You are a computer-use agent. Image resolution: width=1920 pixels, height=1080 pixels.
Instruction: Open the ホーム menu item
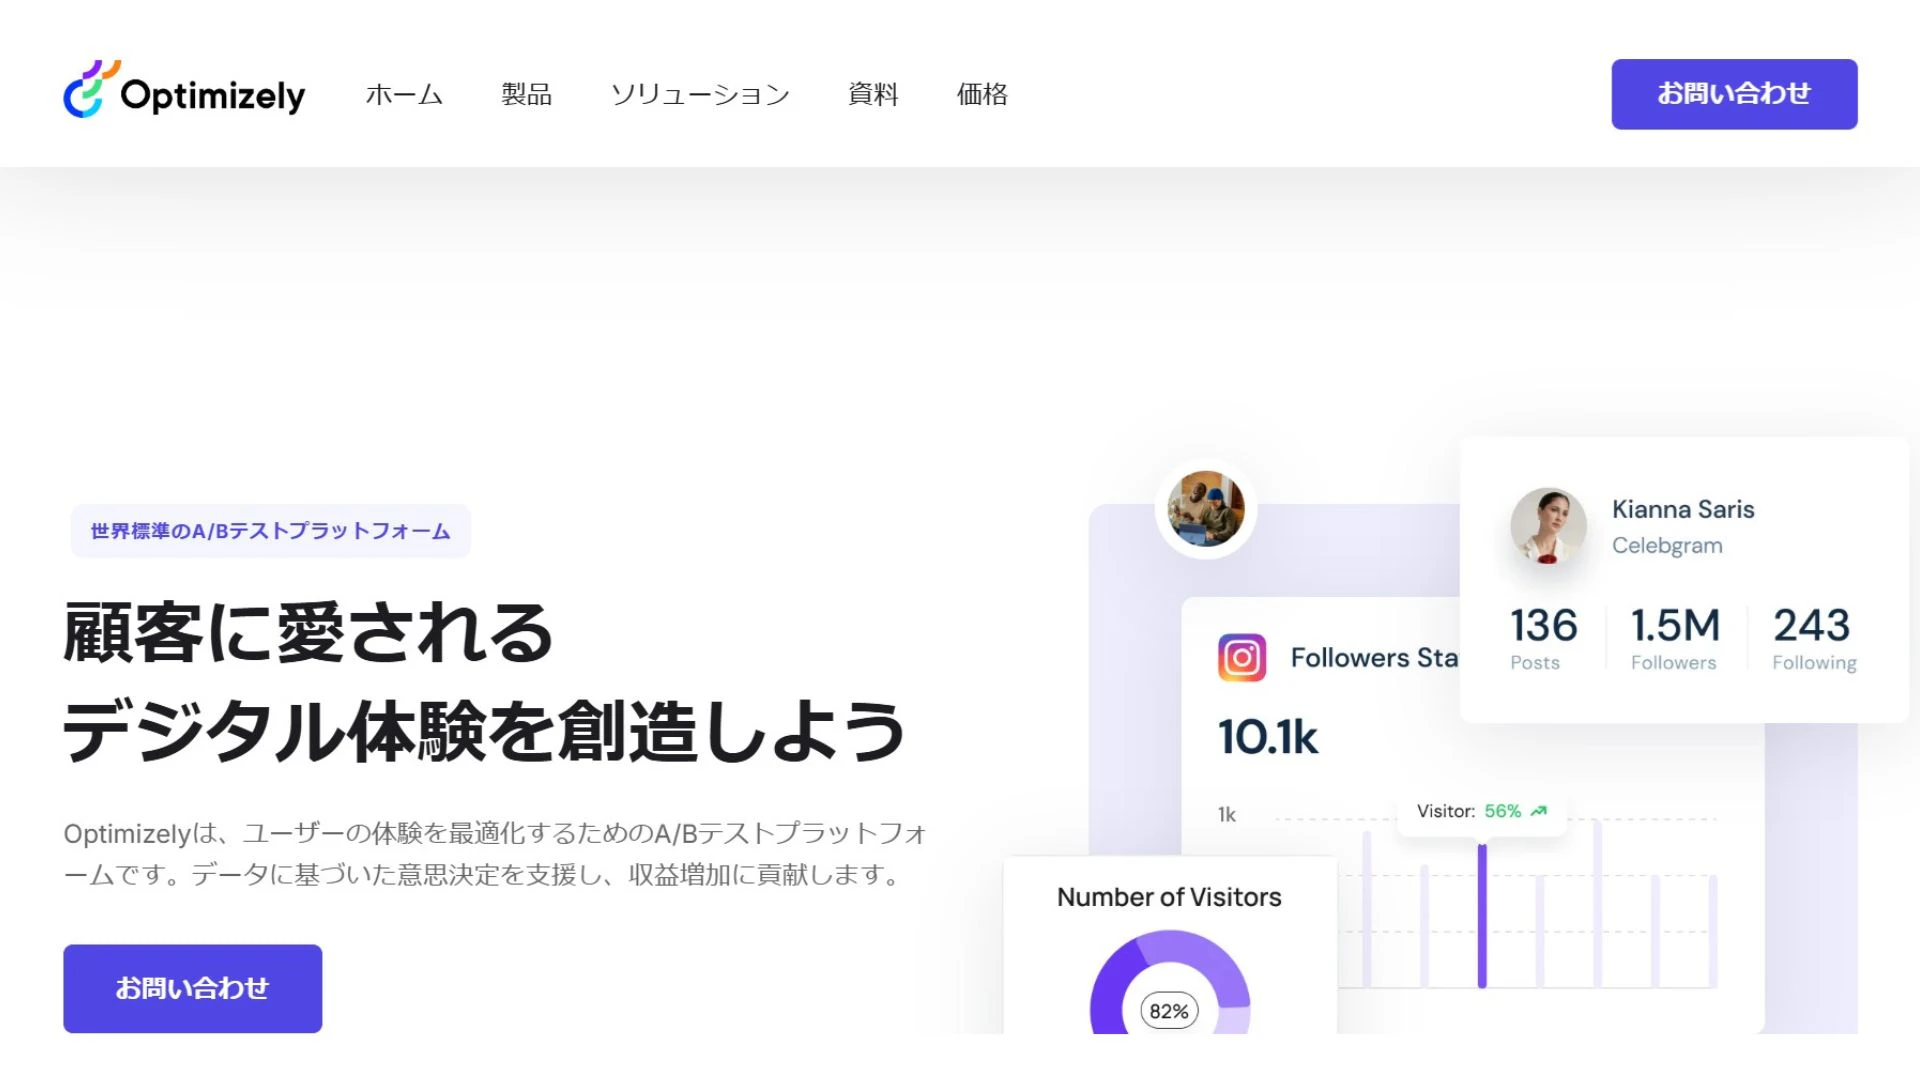pos(404,94)
